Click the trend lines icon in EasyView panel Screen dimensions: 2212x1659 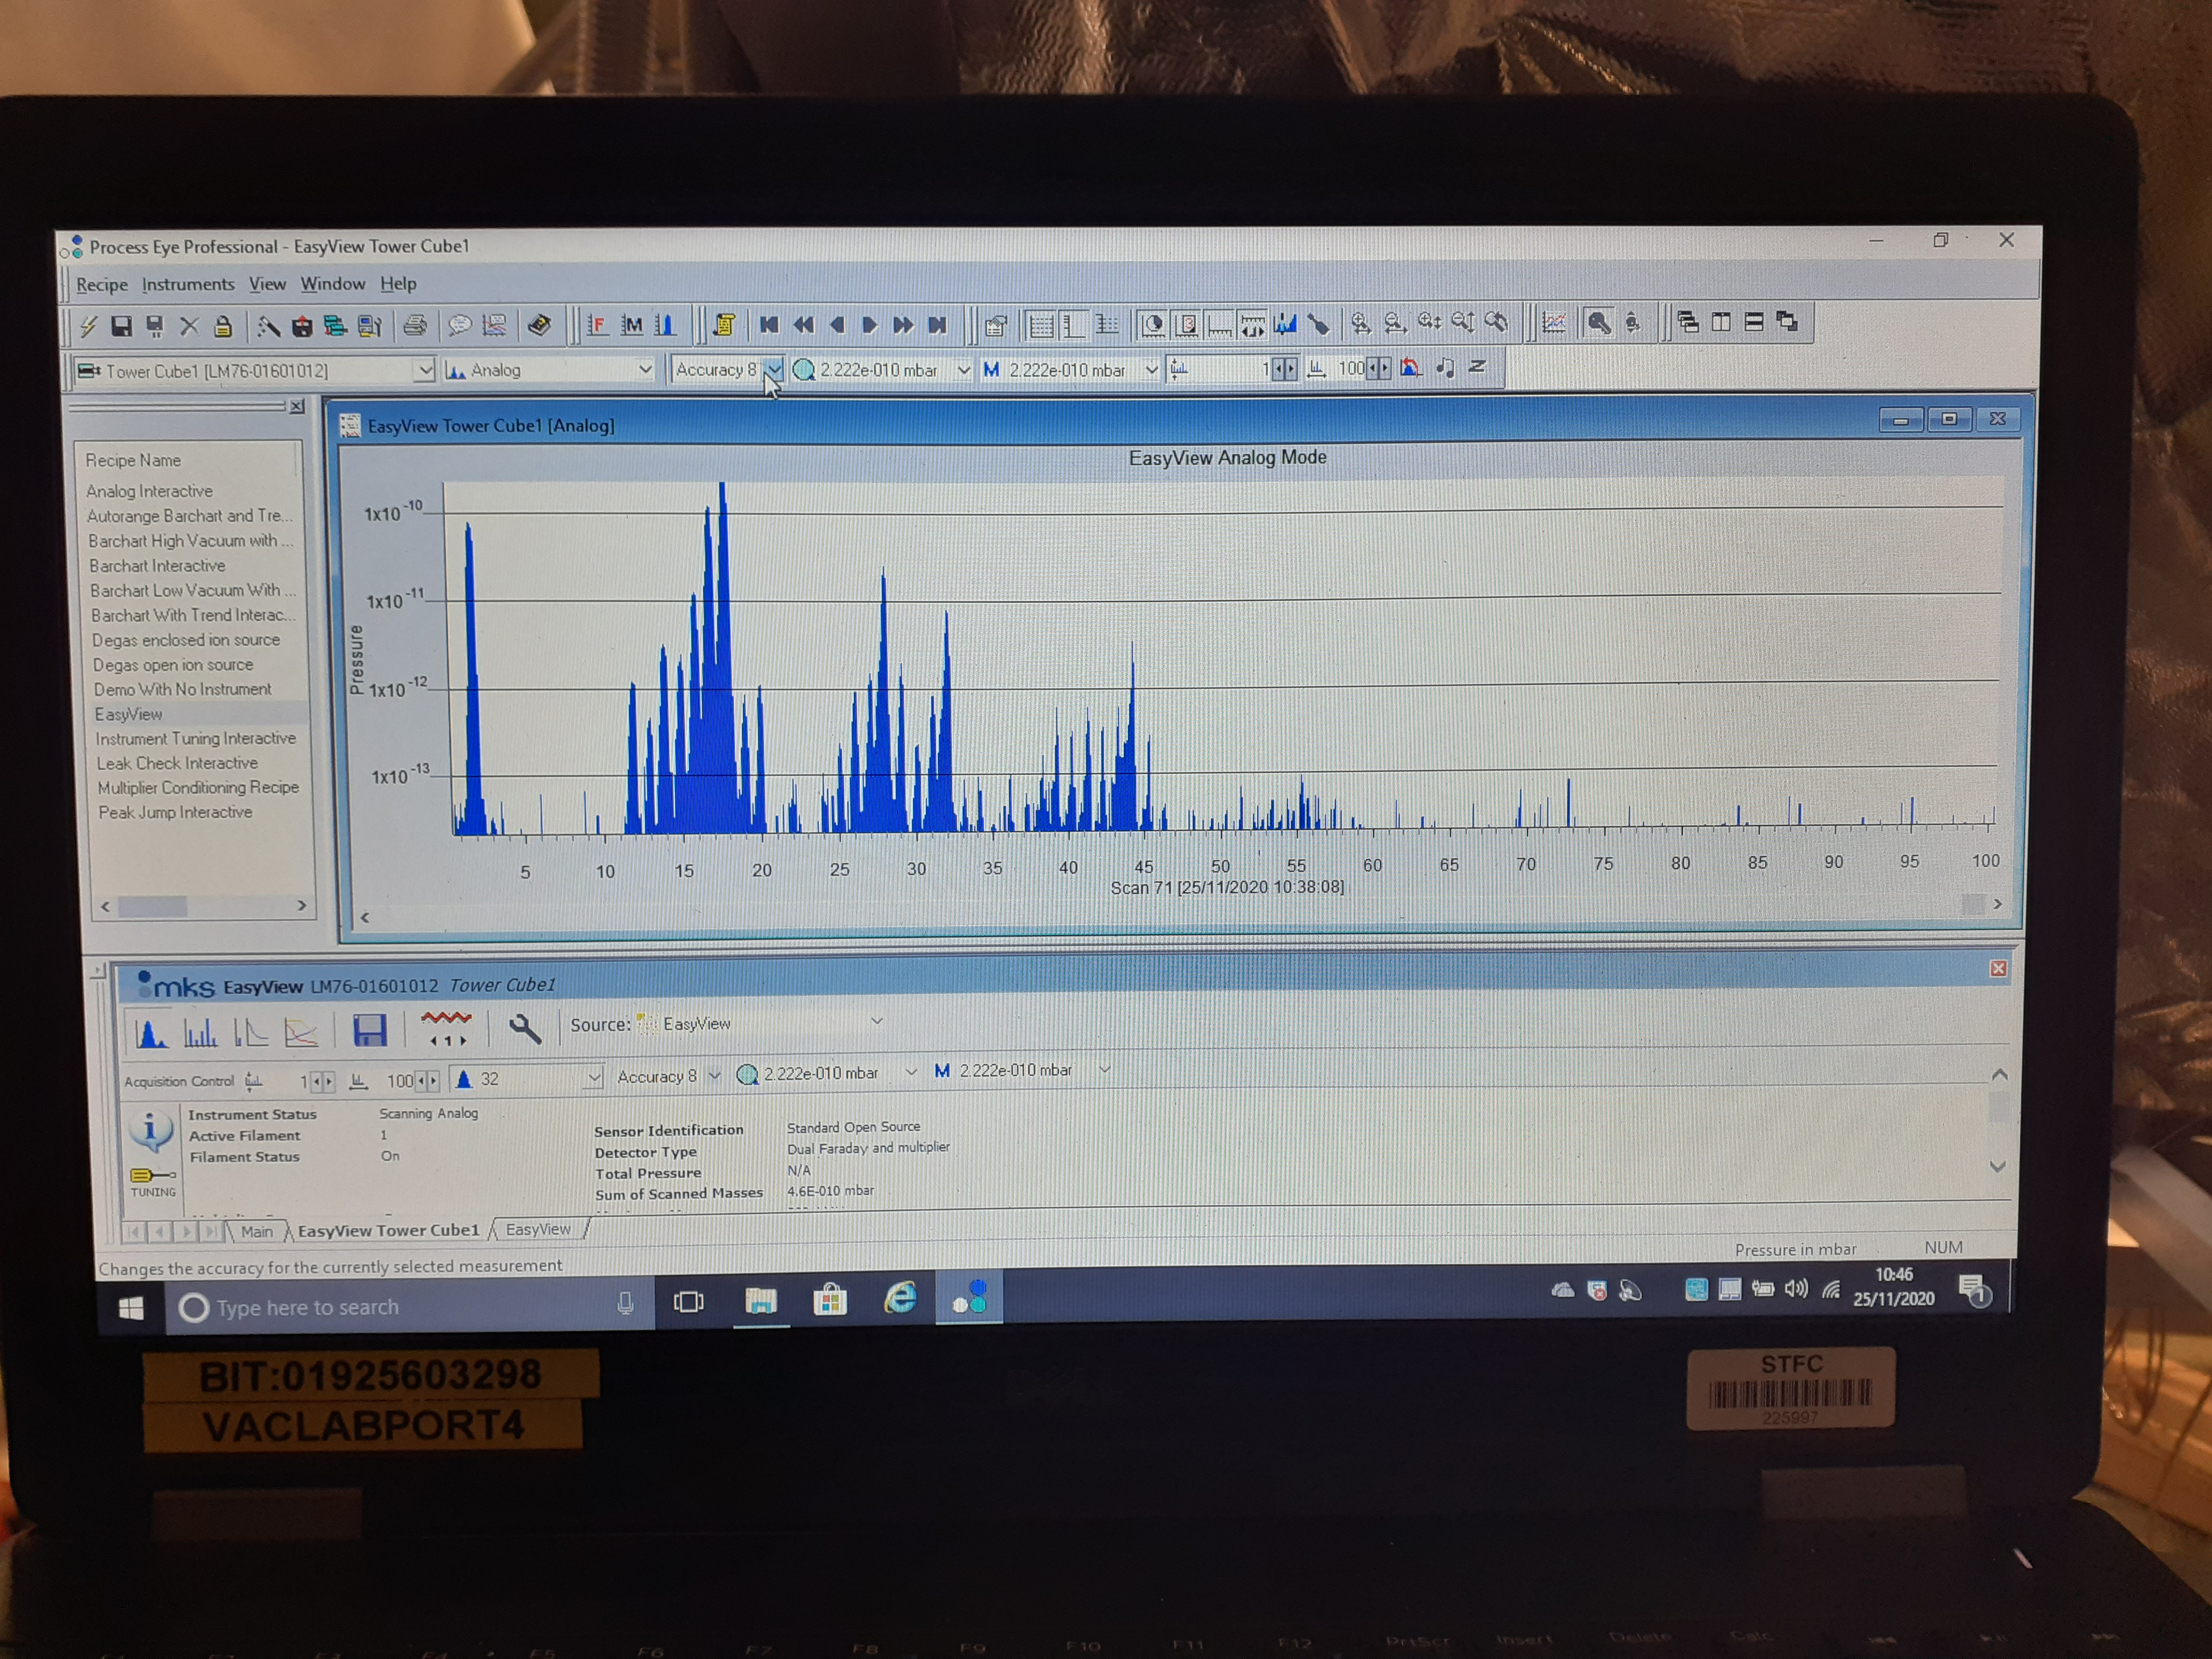[301, 1032]
